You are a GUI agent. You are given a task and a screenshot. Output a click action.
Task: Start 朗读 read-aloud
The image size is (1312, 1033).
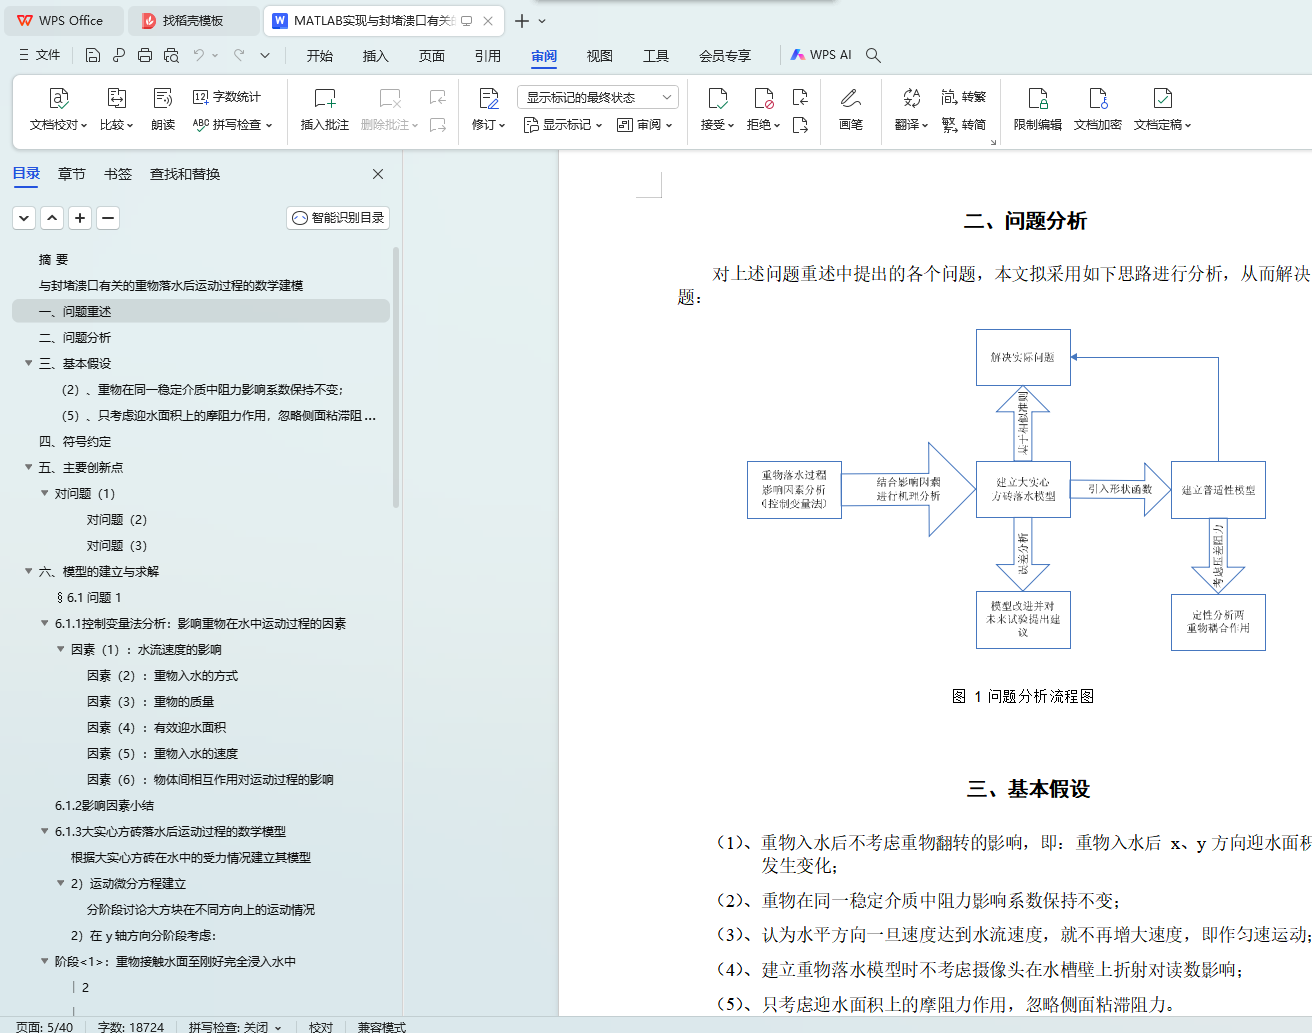pos(163,109)
